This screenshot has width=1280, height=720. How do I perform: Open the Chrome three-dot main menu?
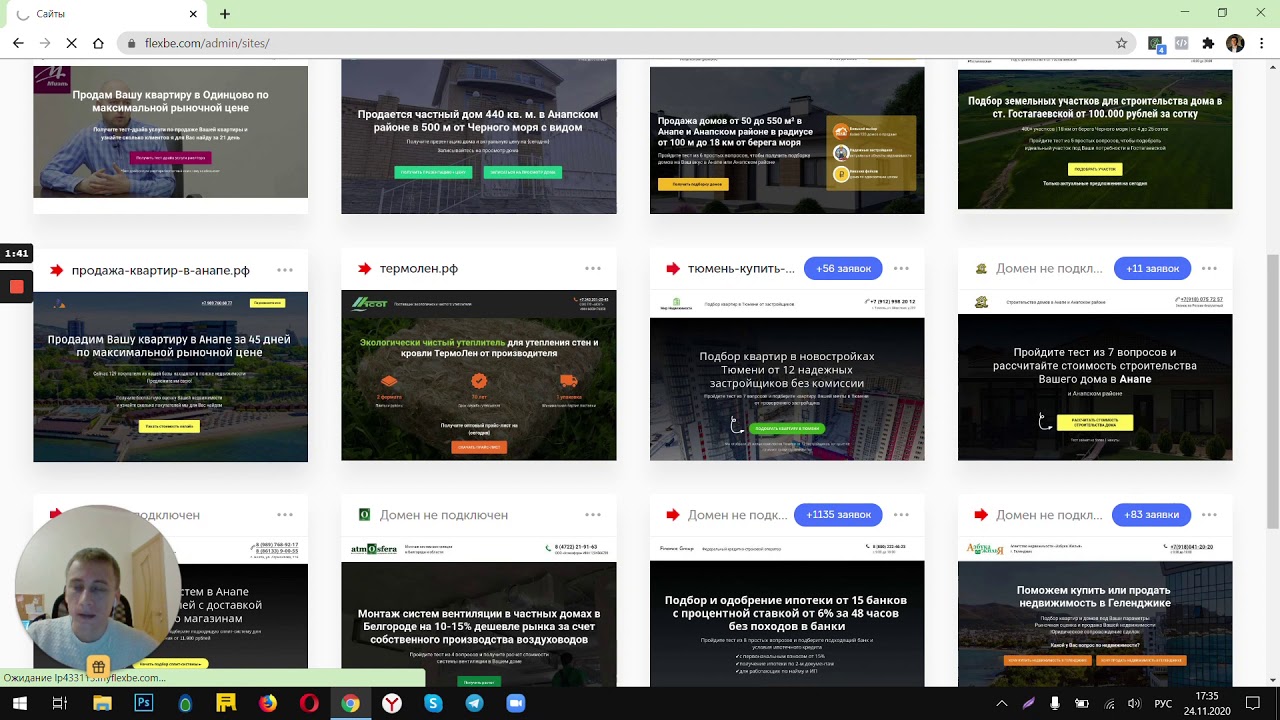tap(1262, 43)
